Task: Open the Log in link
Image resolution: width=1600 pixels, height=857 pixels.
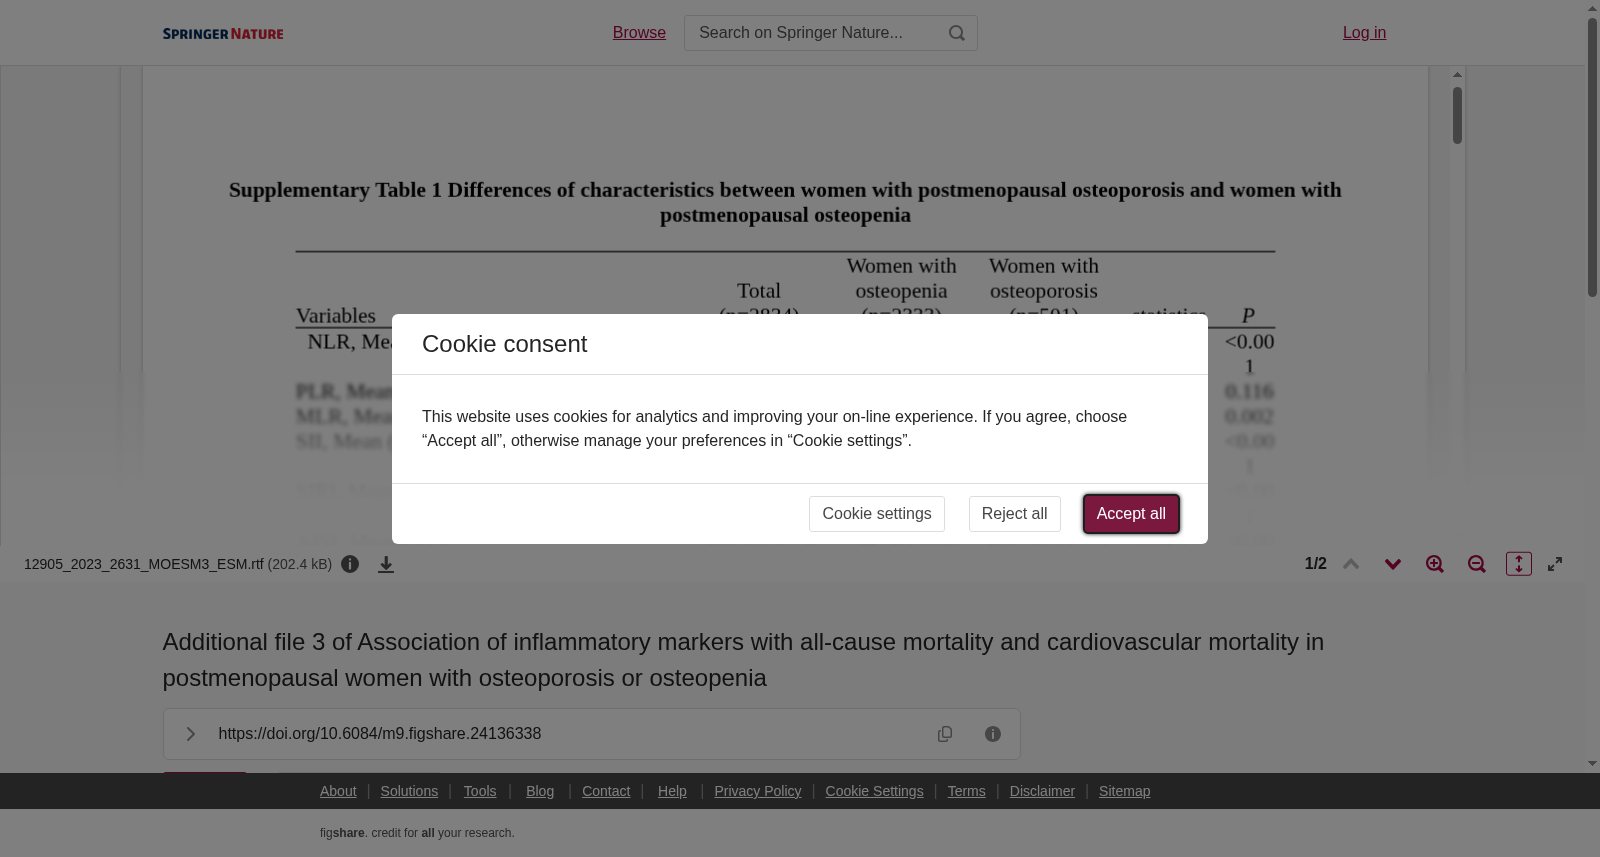Action: 1364,33
